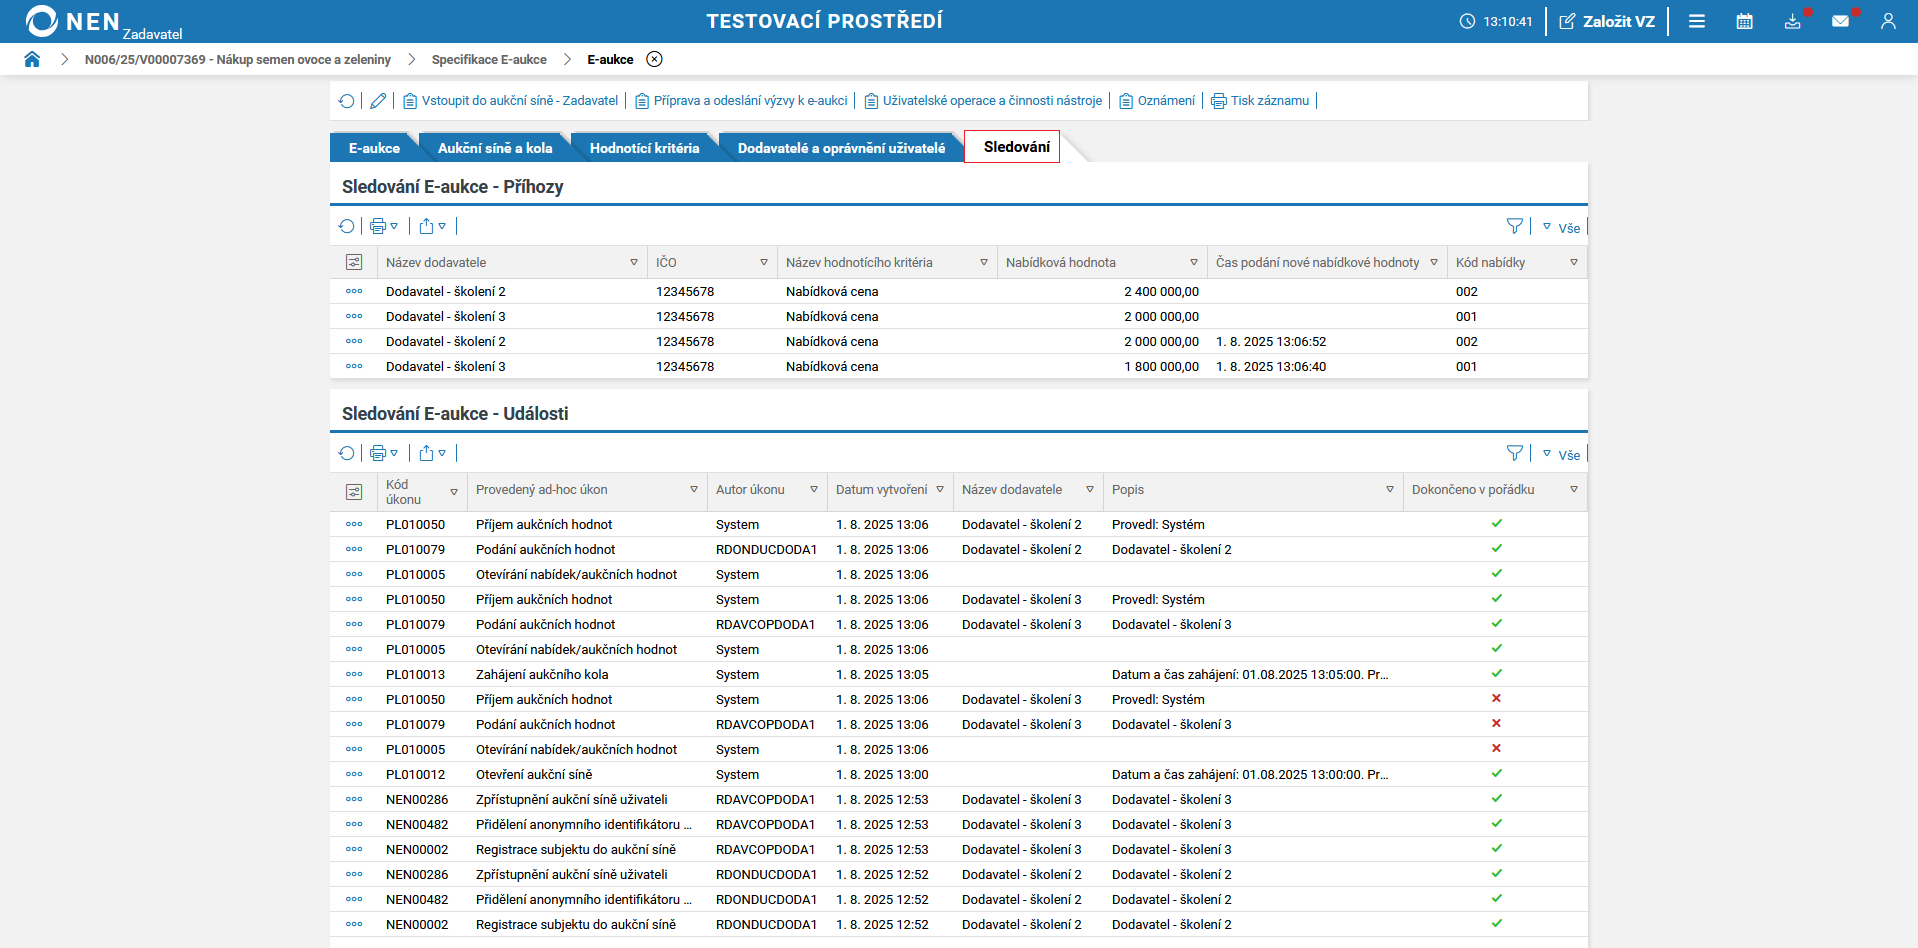Click Vstoupit do aukční síně - Zadavatel

(x=510, y=101)
